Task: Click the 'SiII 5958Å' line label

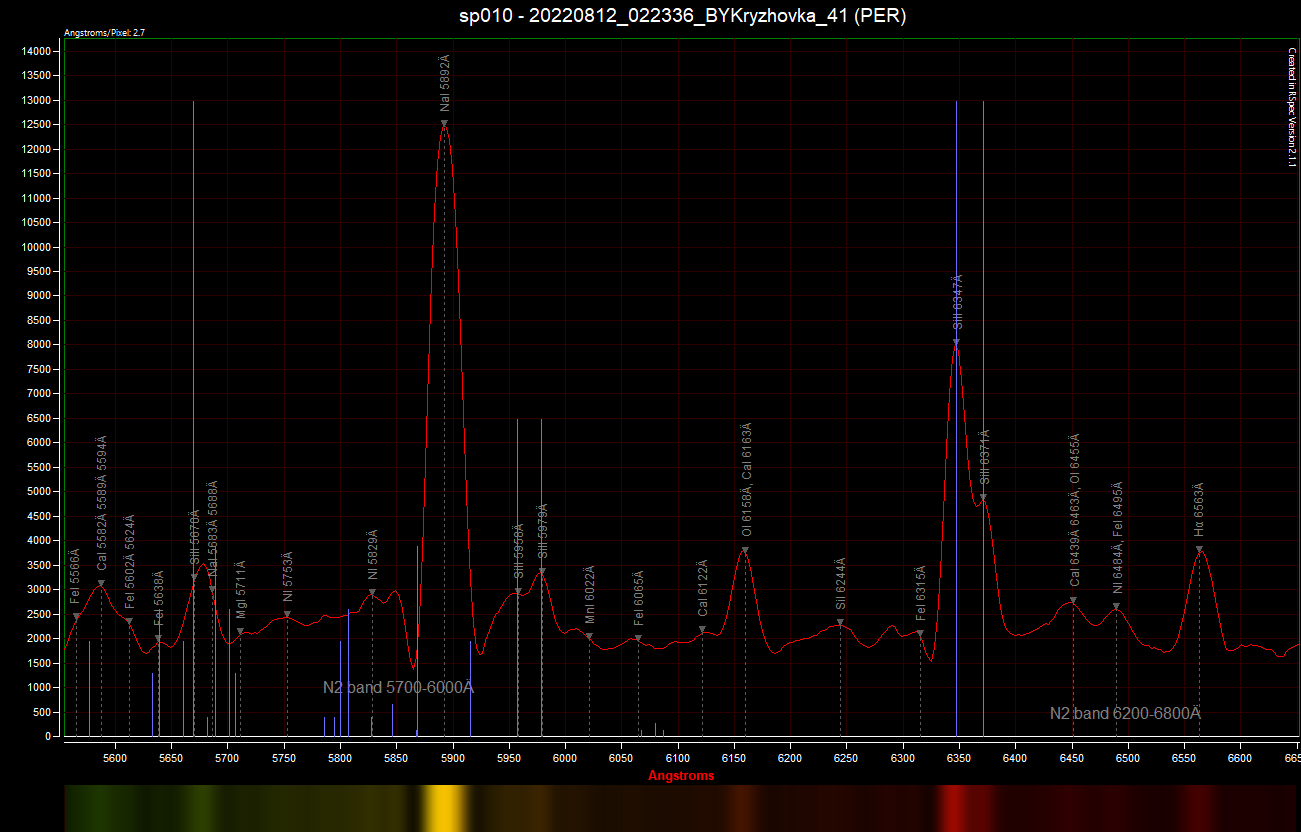Action: [519, 552]
